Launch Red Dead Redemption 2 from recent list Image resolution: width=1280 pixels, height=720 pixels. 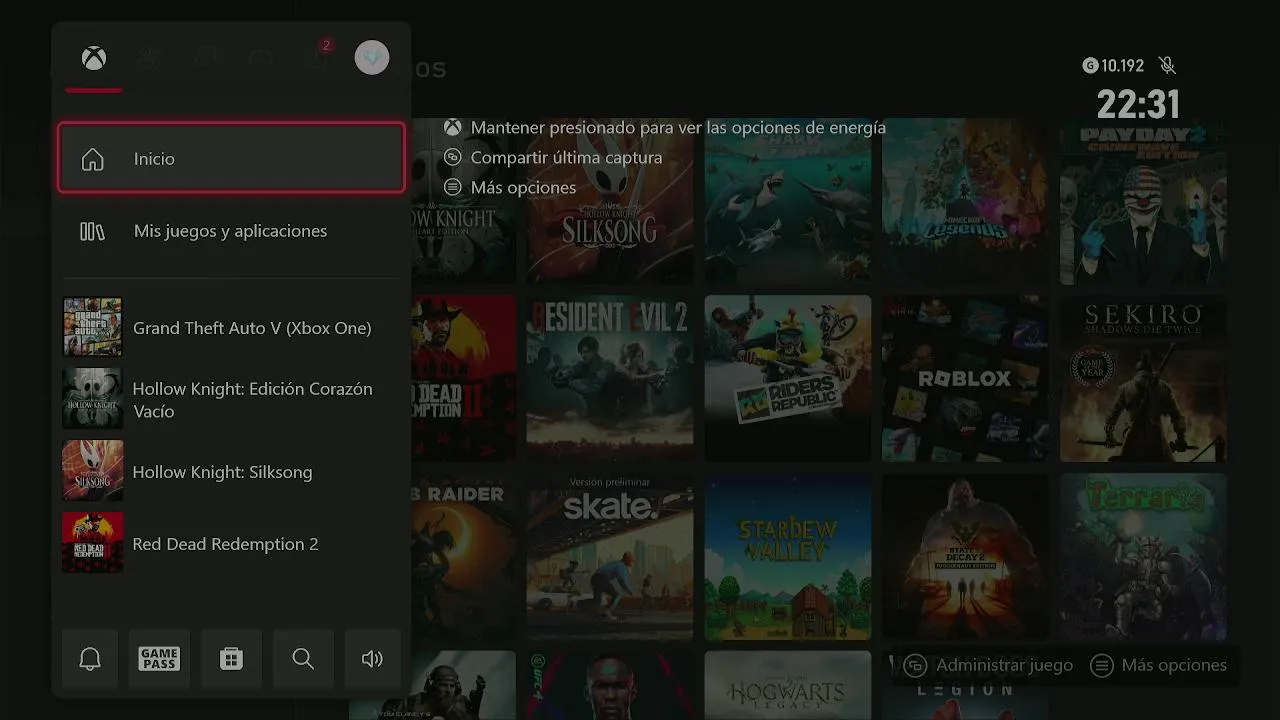click(231, 543)
